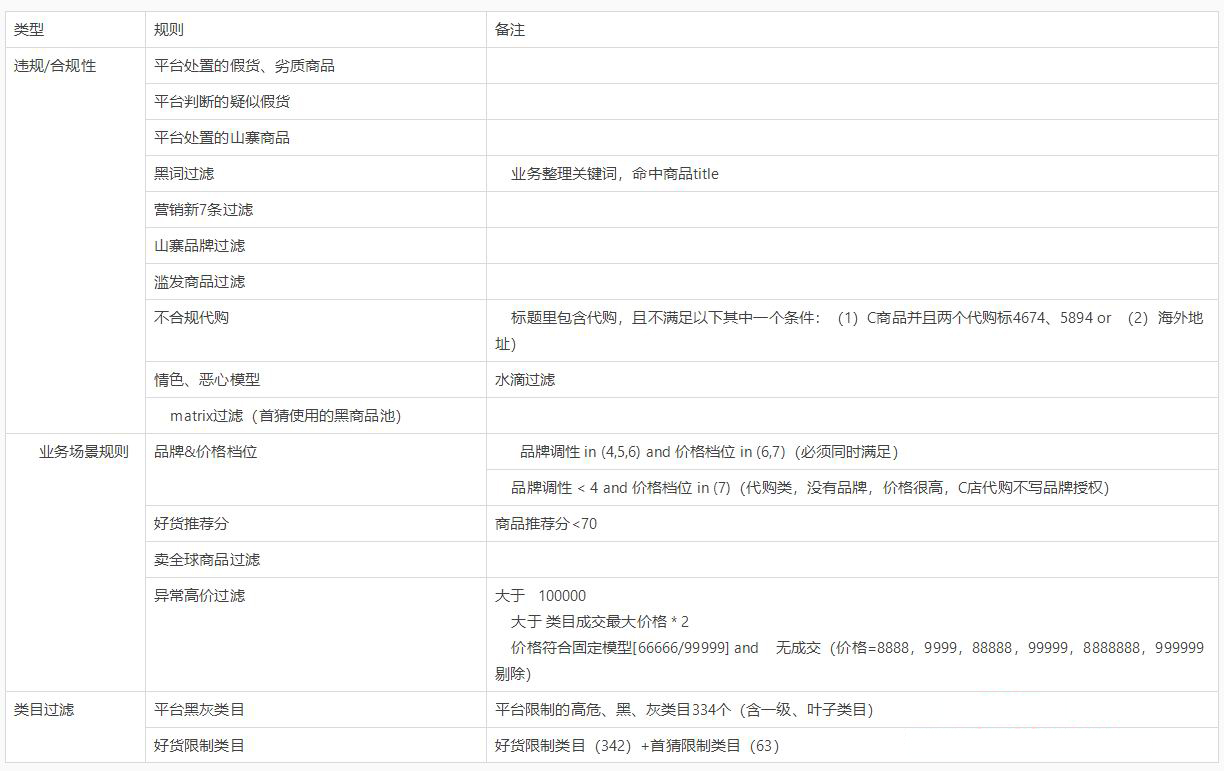The width and height of the screenshot is (1224, 771).
Task: Click the 规则 column header
Action: [163, 29]
